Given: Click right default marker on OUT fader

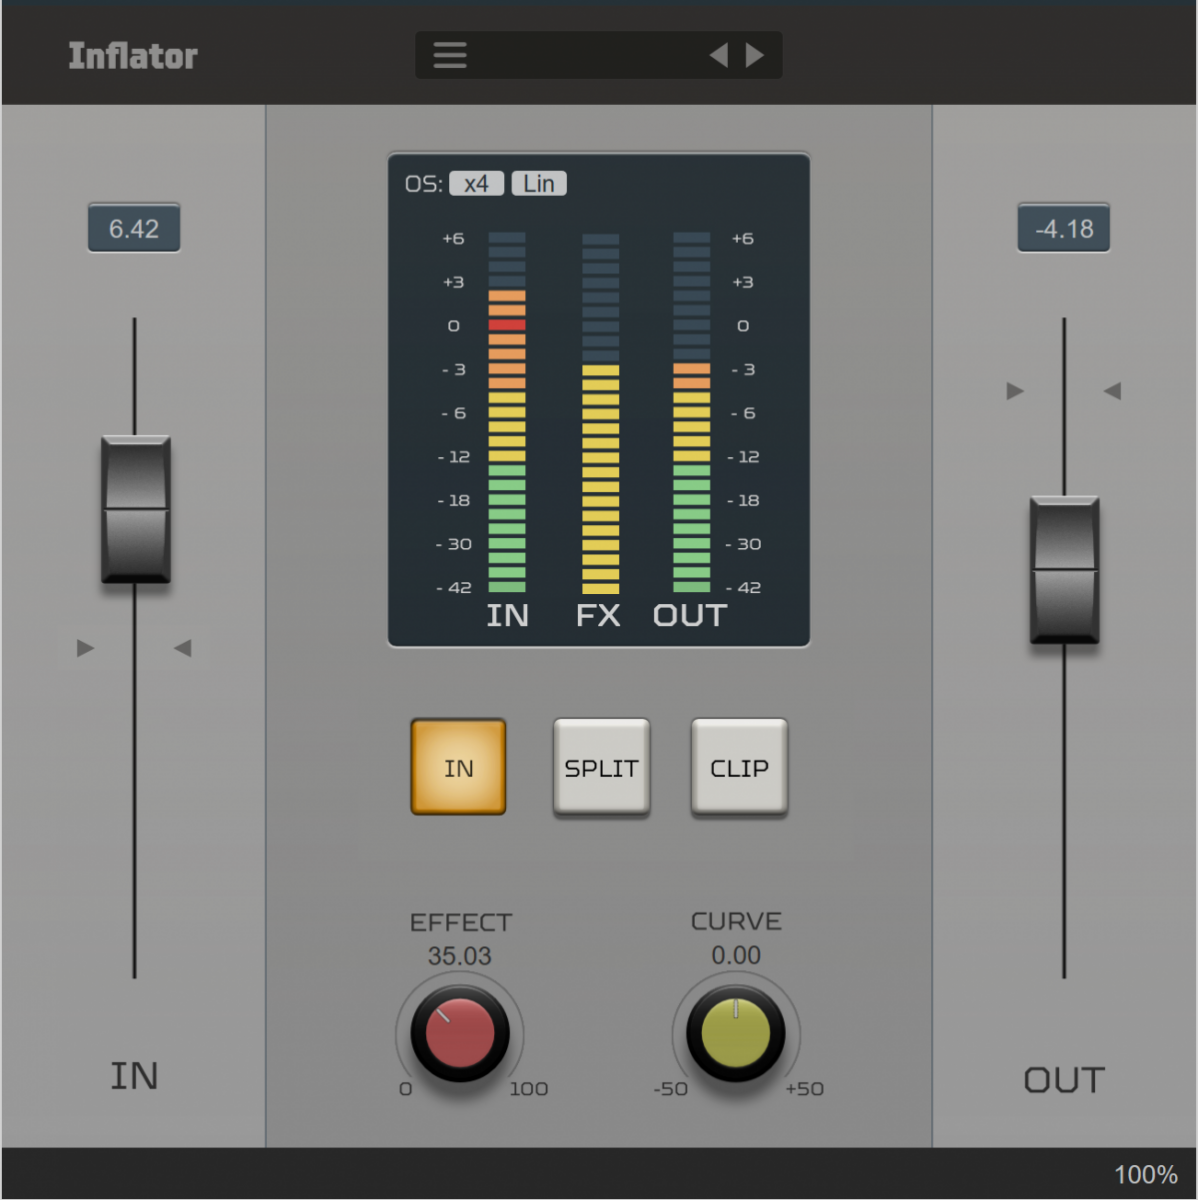Looking at the screenshot, I should click(1112, 391).
